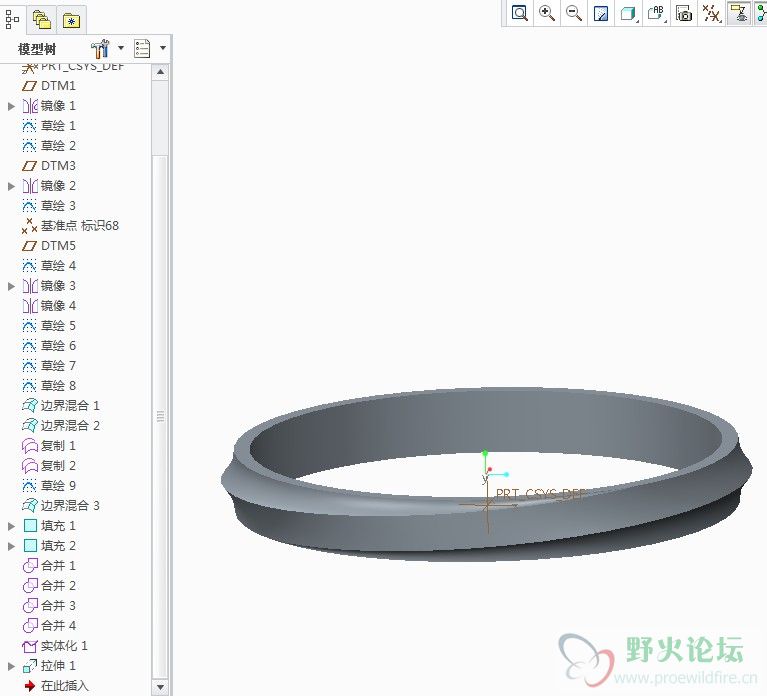Expand the 镜像 1 tree node
This screenshot has width=767, height=696.
point(11,106)
